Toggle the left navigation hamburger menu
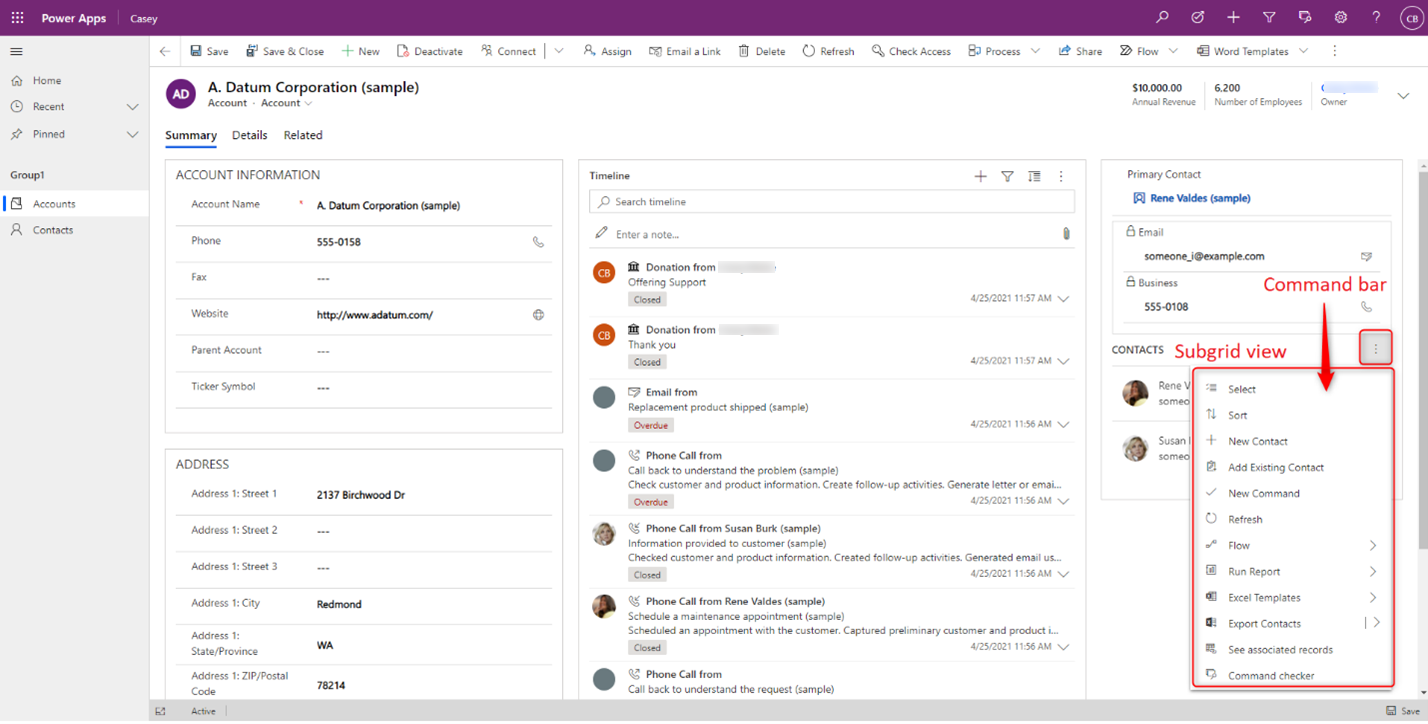1428x724 pixels. click(x=16, y=51)
